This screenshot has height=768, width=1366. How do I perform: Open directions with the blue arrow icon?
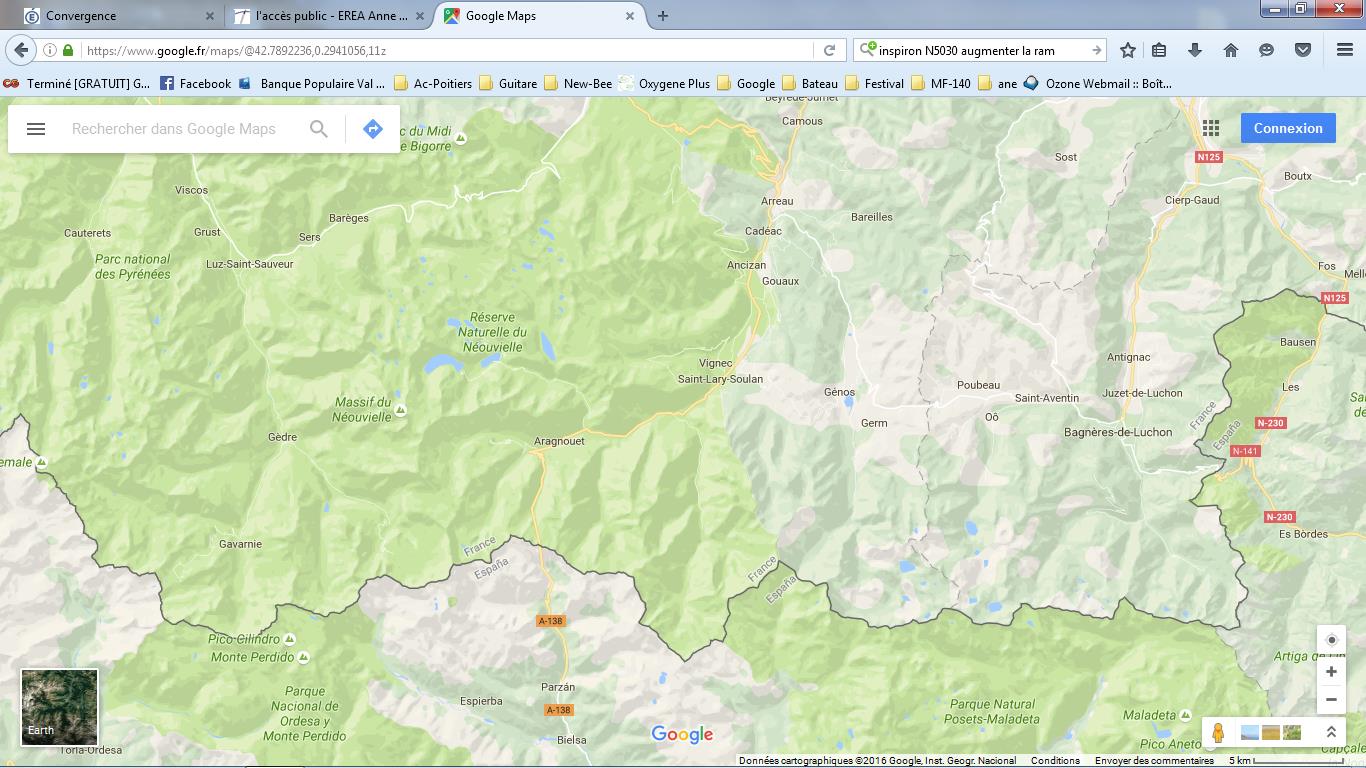(x=373, y=129)
